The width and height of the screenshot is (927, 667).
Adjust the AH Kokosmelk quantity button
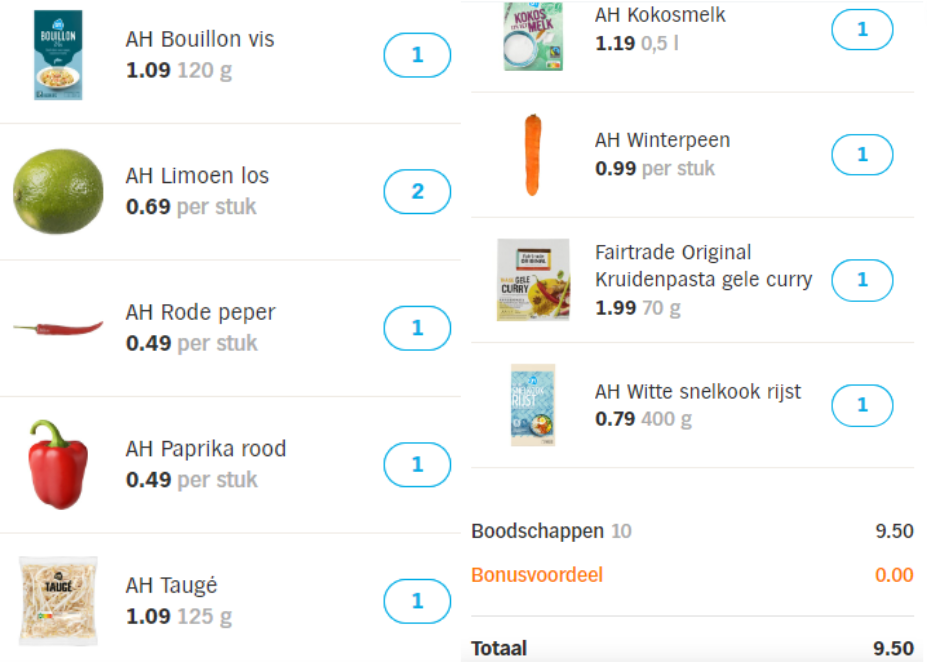click(x=863, y=30)
